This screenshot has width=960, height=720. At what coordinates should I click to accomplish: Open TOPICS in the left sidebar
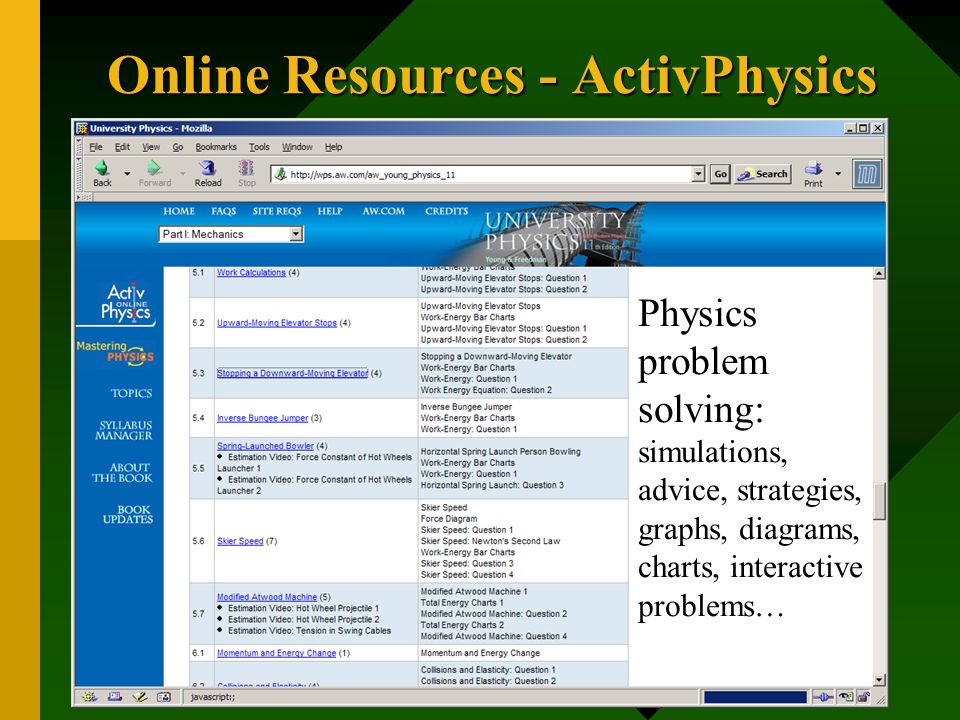pos(131,393)
